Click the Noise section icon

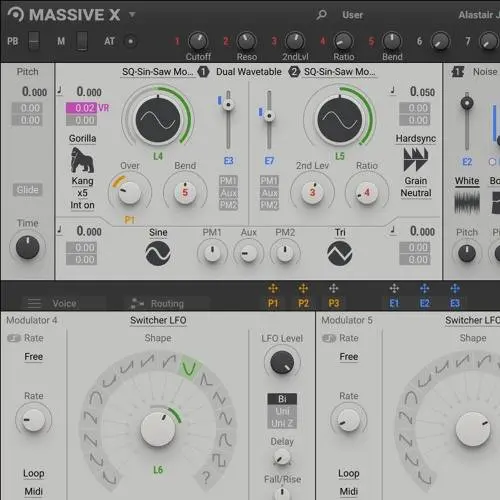[458, 71]
